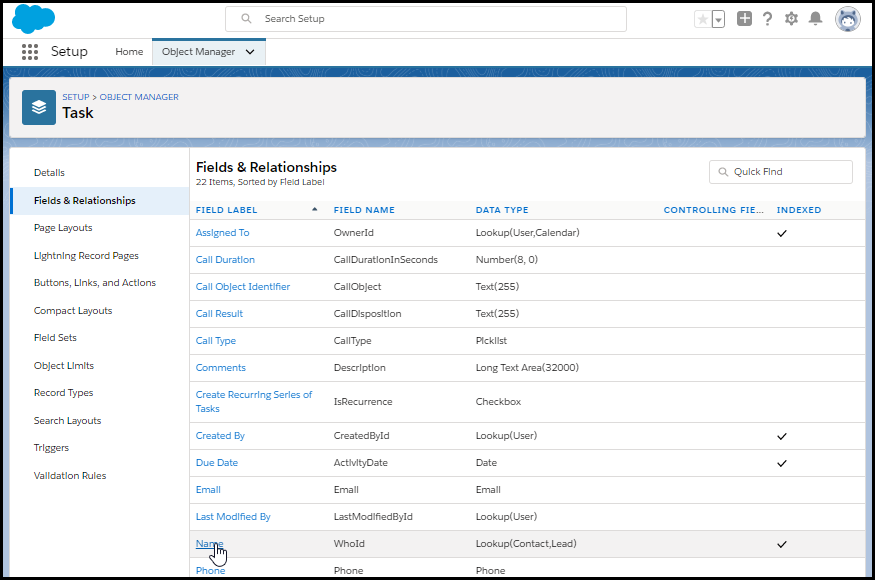Open the Created By field
The width and height of the screenshot is (875, 580).
click(x=220, y=435)
